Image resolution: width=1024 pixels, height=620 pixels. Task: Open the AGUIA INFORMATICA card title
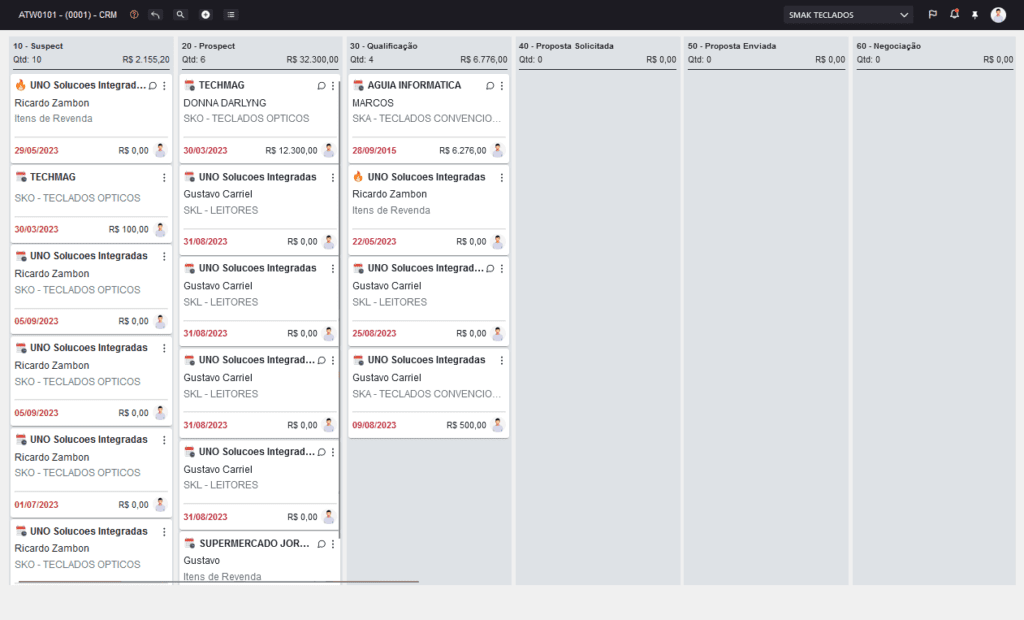(x=414, y=86)
